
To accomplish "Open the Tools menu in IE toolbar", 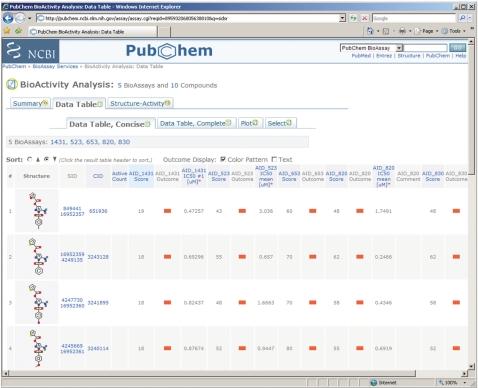I will (x=454, y=31).
